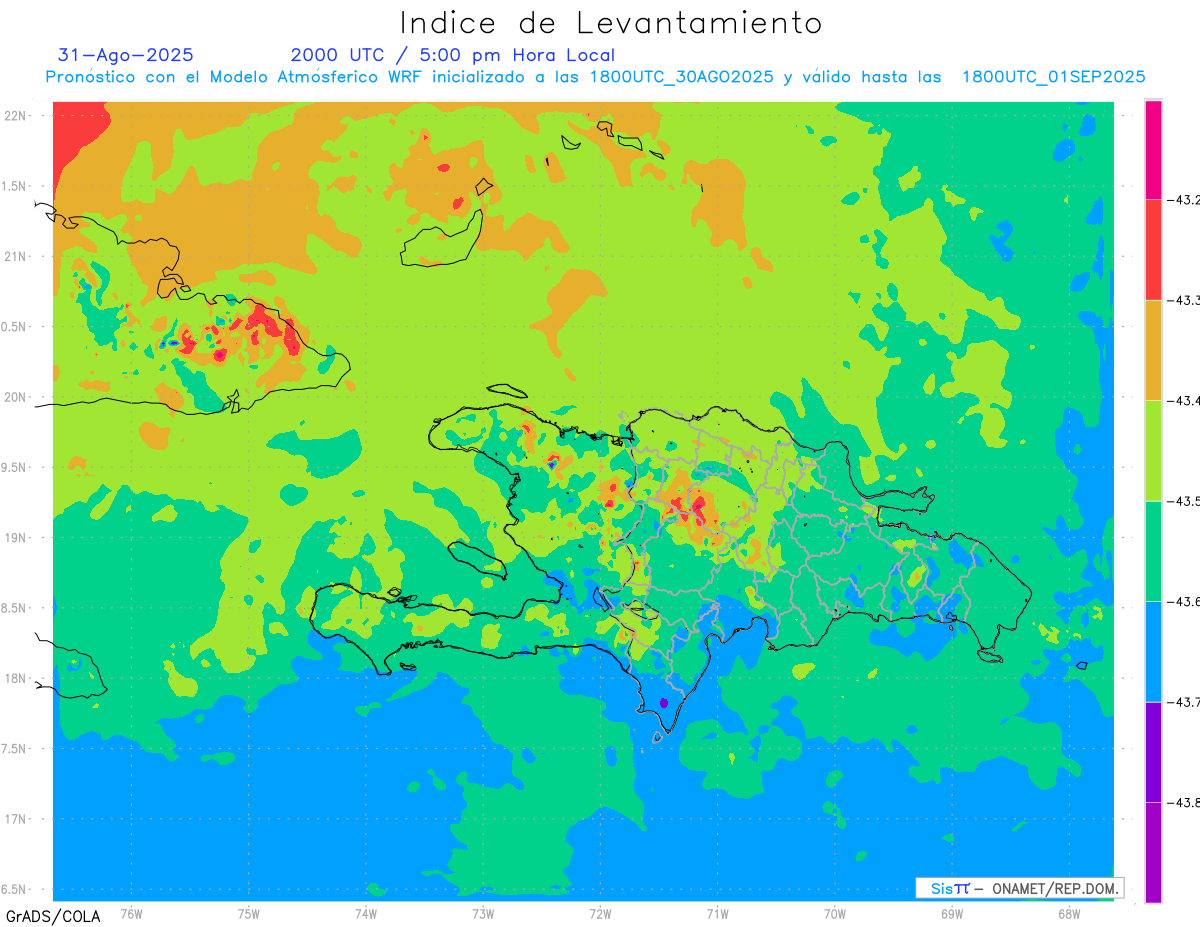
Task: Click the '75W' longitude label
Action: [249, 913]
